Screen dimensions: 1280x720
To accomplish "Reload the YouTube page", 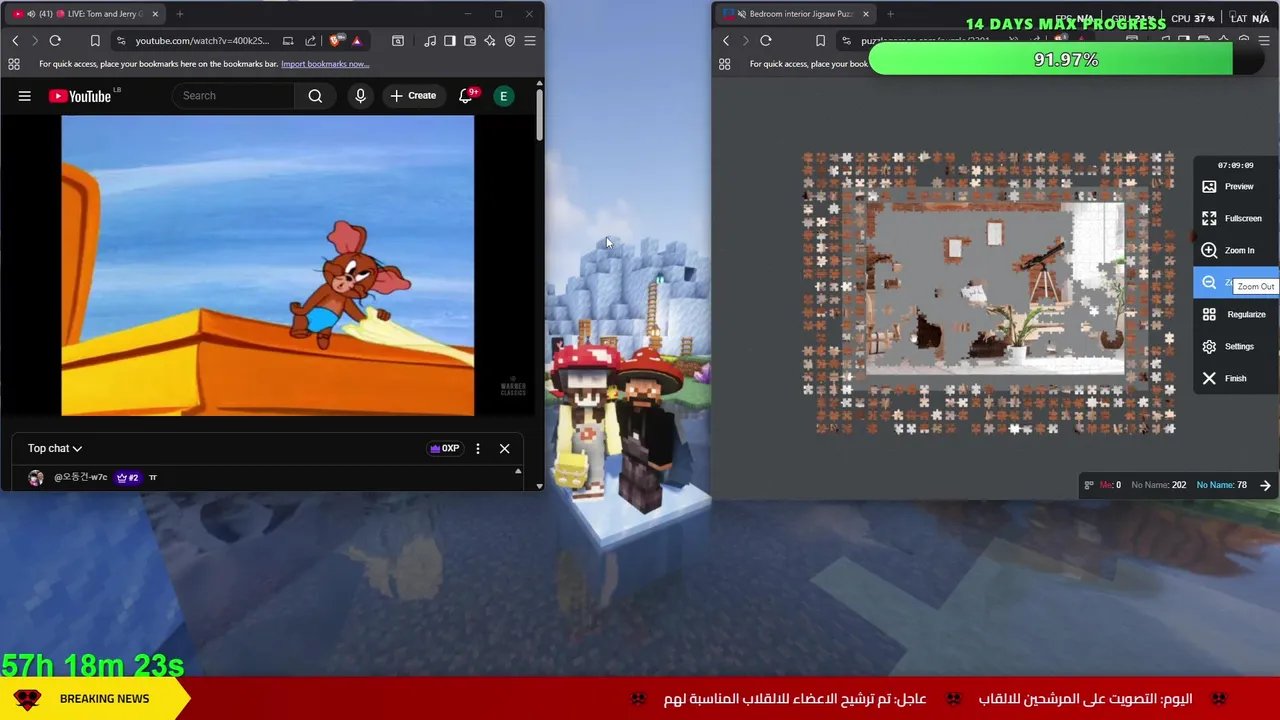I will [x=55, y=41].
